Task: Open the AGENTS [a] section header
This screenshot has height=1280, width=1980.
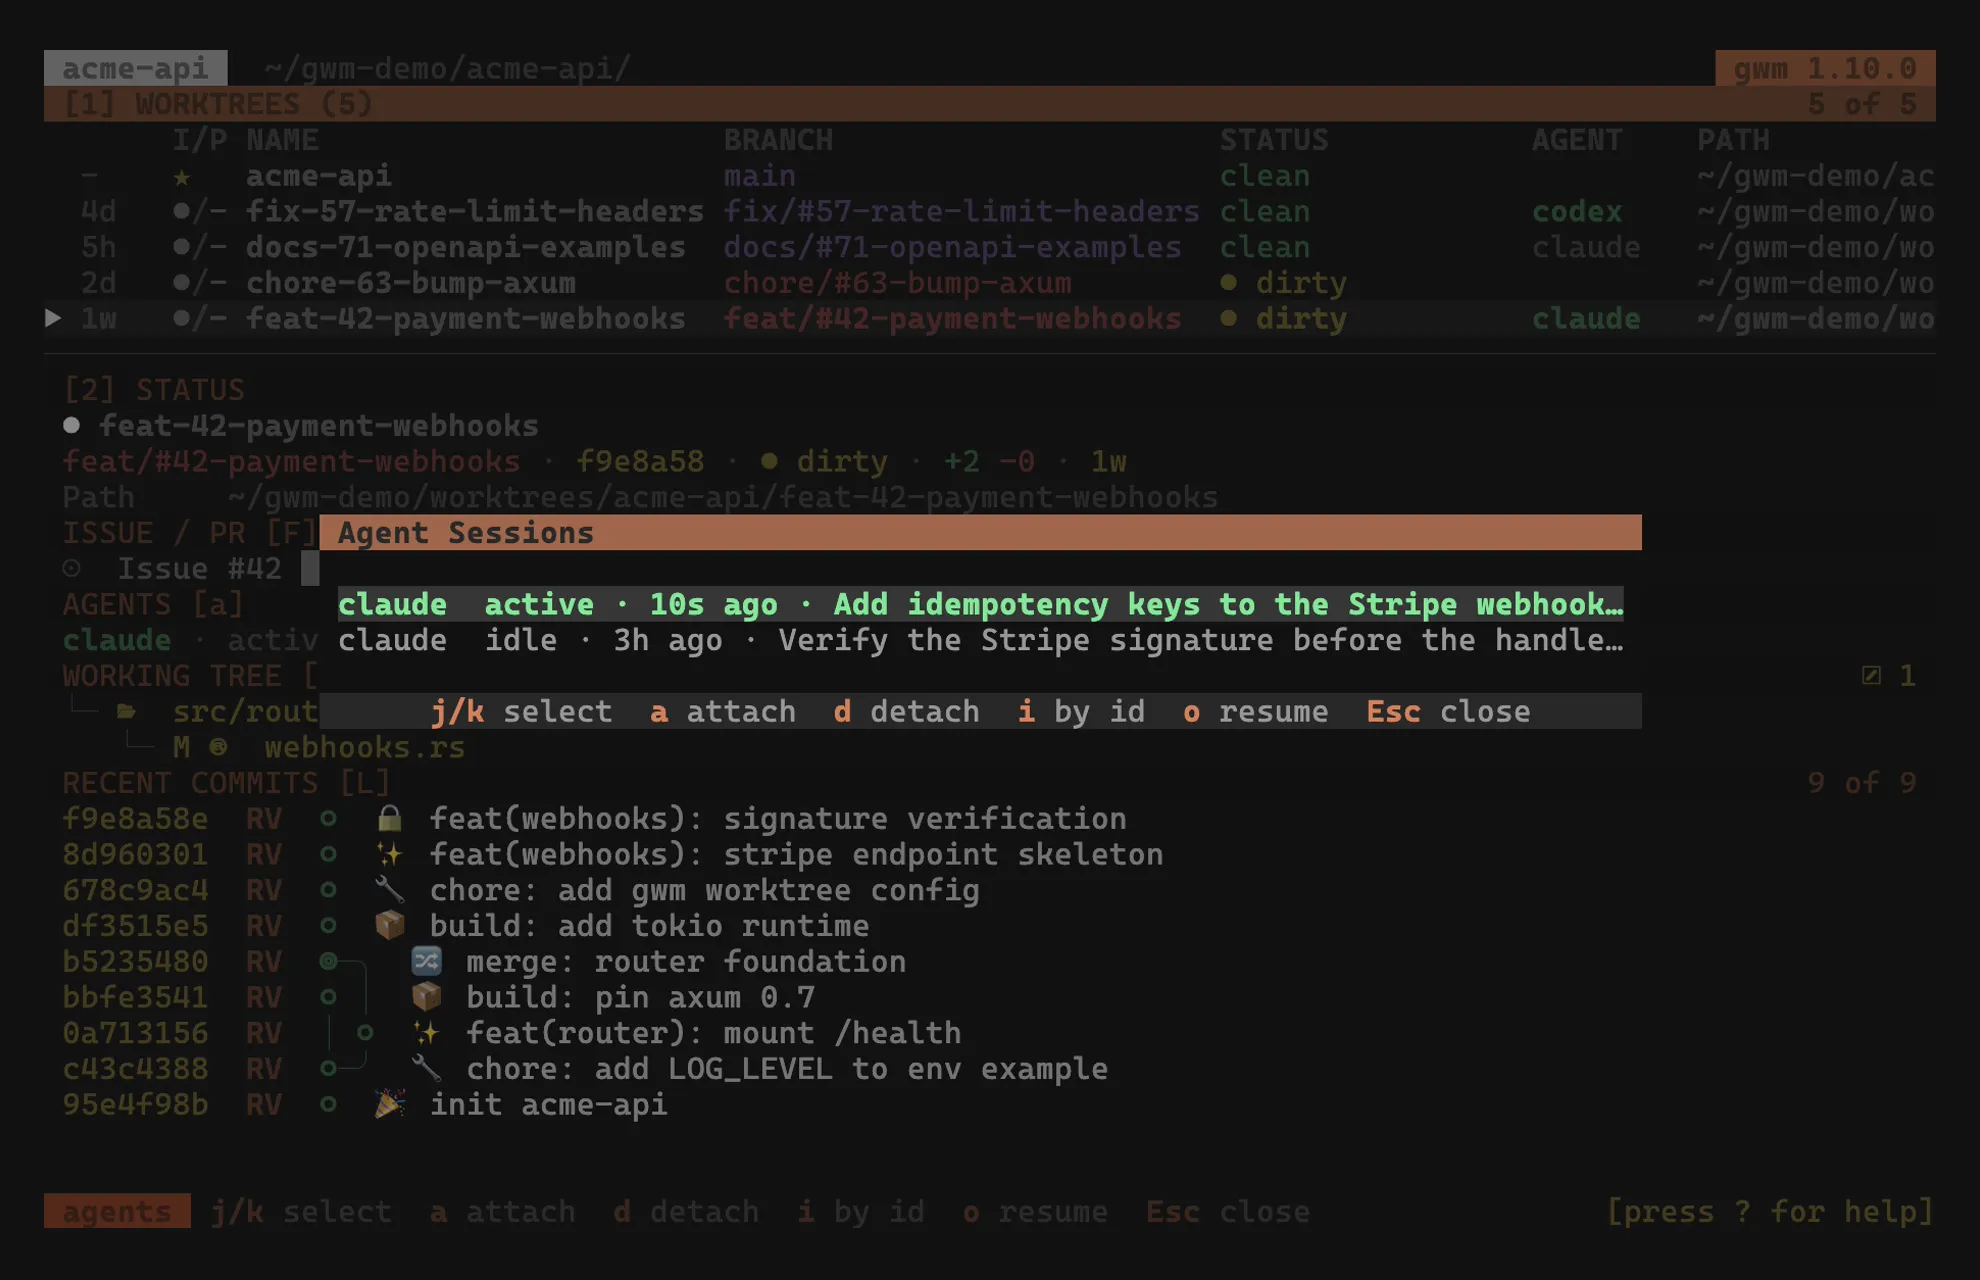Action: click(153, 605)
